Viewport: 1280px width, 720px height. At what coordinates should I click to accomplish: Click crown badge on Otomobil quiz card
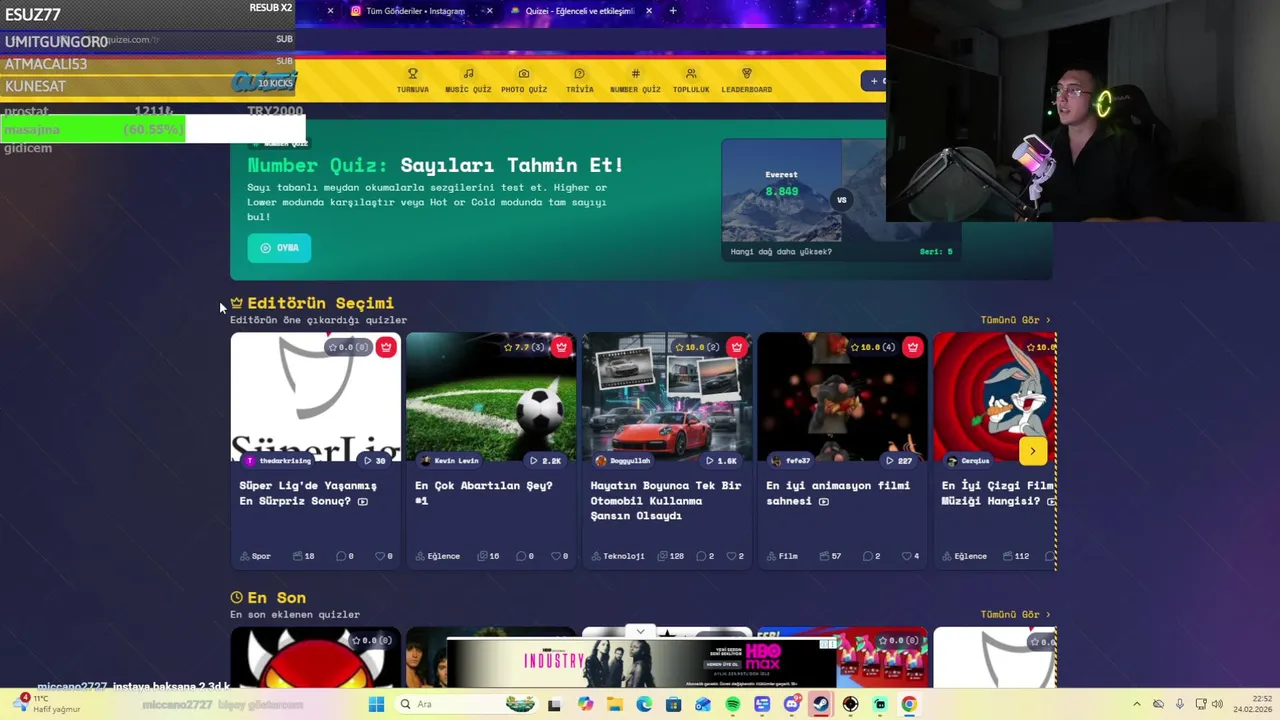[737, 347]
